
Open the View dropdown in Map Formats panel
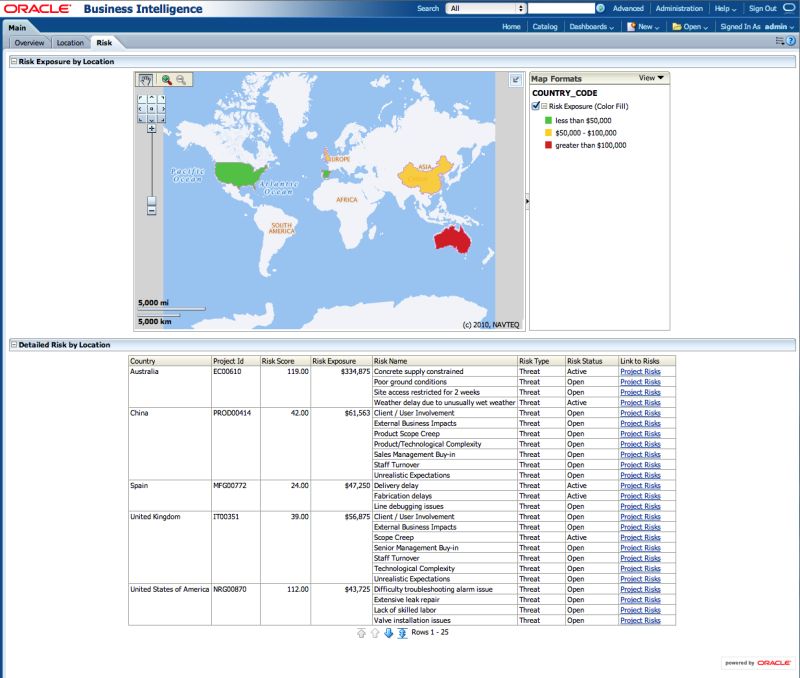point(651,77)
